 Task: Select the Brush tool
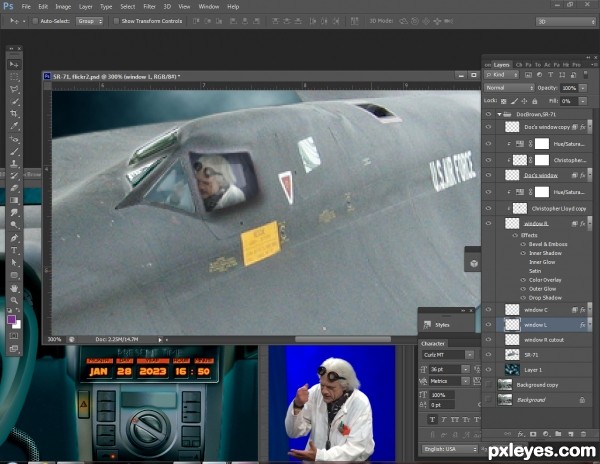(x=14, y=151)
